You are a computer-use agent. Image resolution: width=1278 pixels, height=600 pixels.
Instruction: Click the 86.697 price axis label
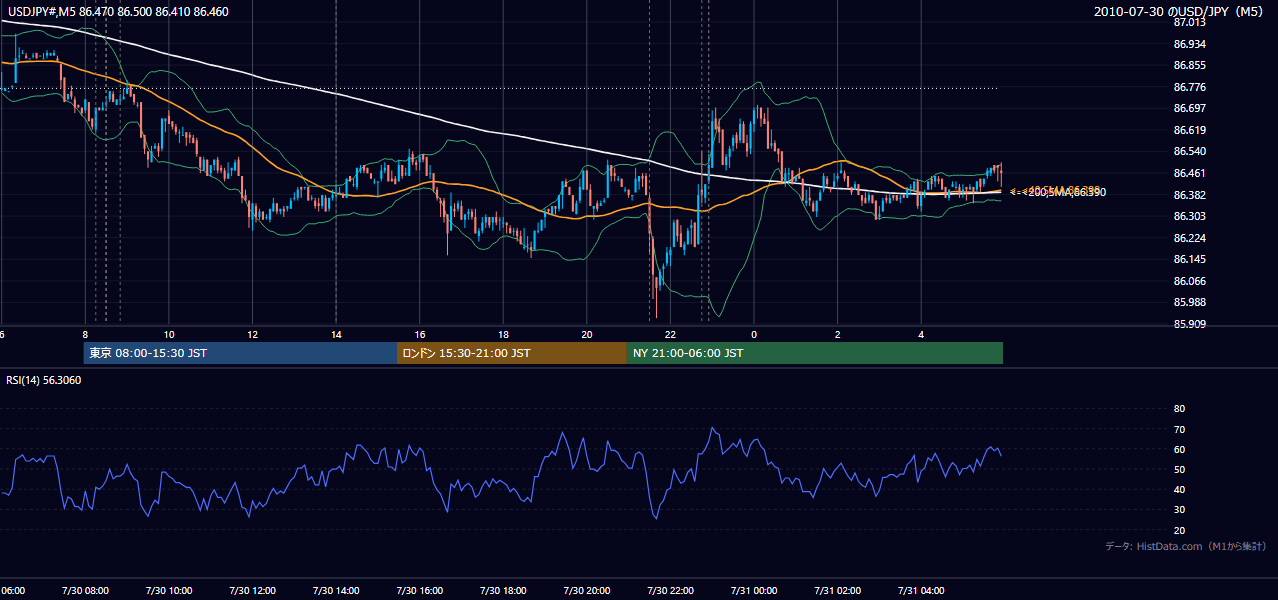[1189, 108]
